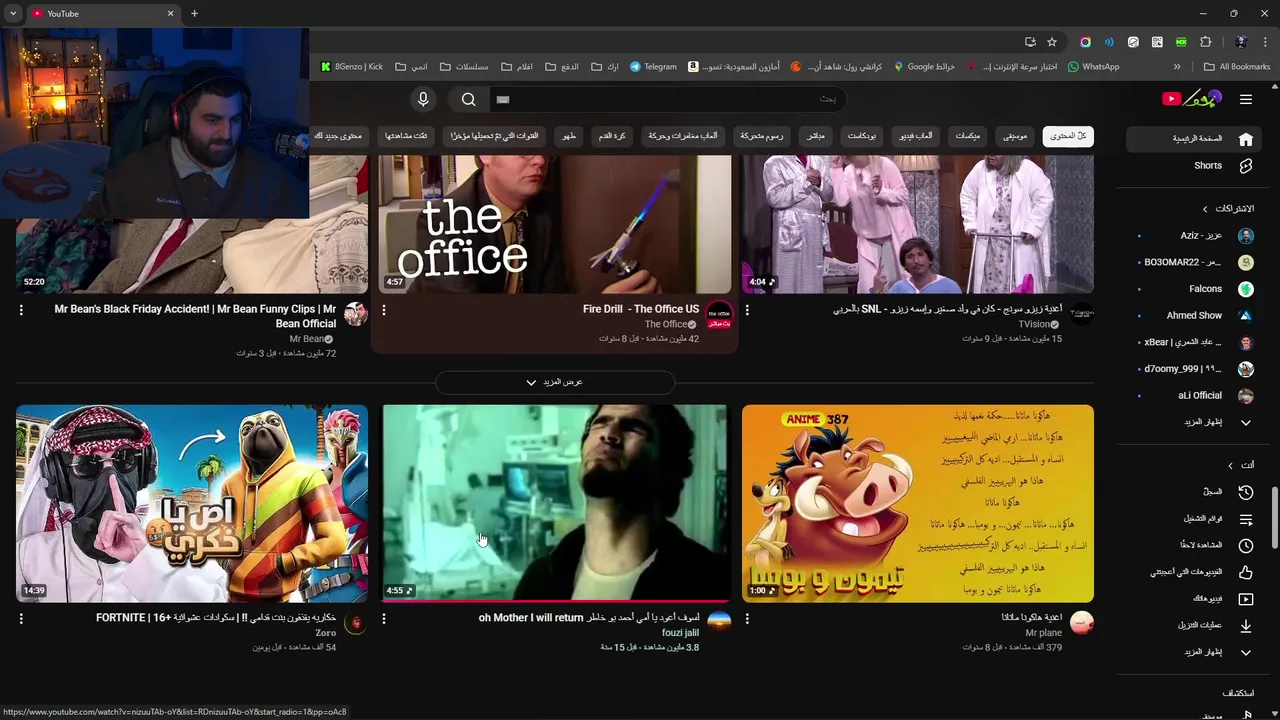Click the microphone voice search icon
Screen dimensions: 1280x720
click(x=423, y=99)
